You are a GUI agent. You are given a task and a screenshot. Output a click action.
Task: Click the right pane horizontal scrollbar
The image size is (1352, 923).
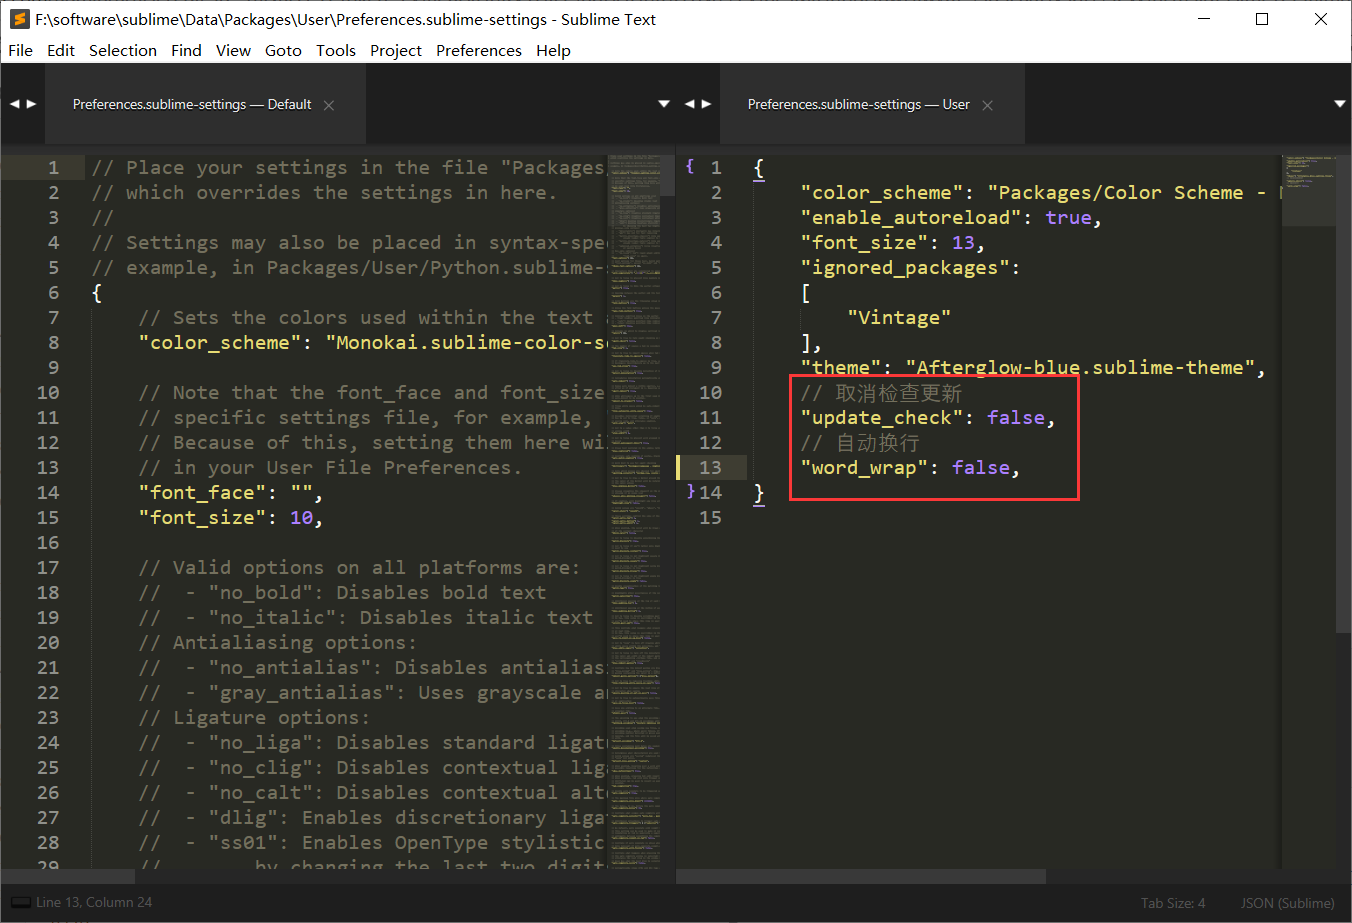(x=861, y=876)
